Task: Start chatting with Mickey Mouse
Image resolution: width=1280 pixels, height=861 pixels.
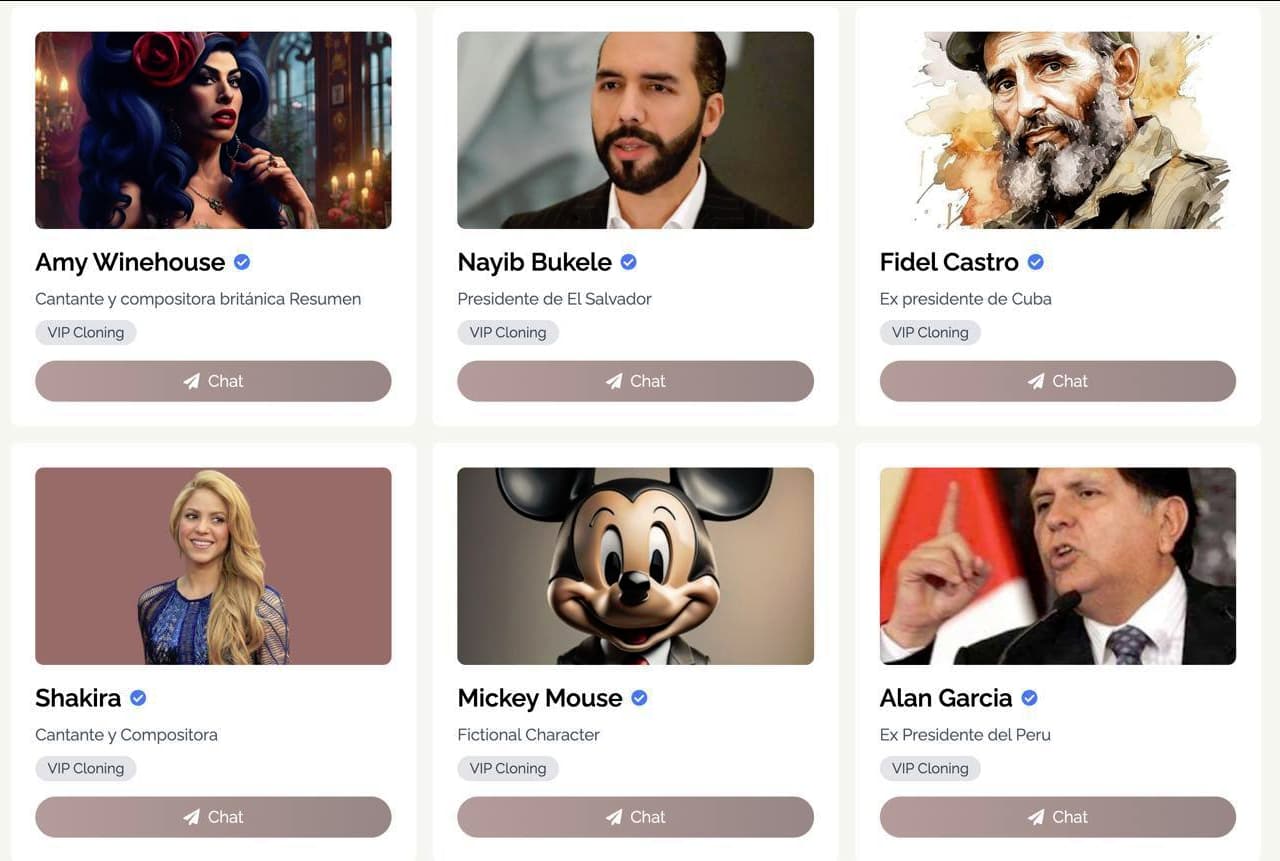Action: point(635,817)
